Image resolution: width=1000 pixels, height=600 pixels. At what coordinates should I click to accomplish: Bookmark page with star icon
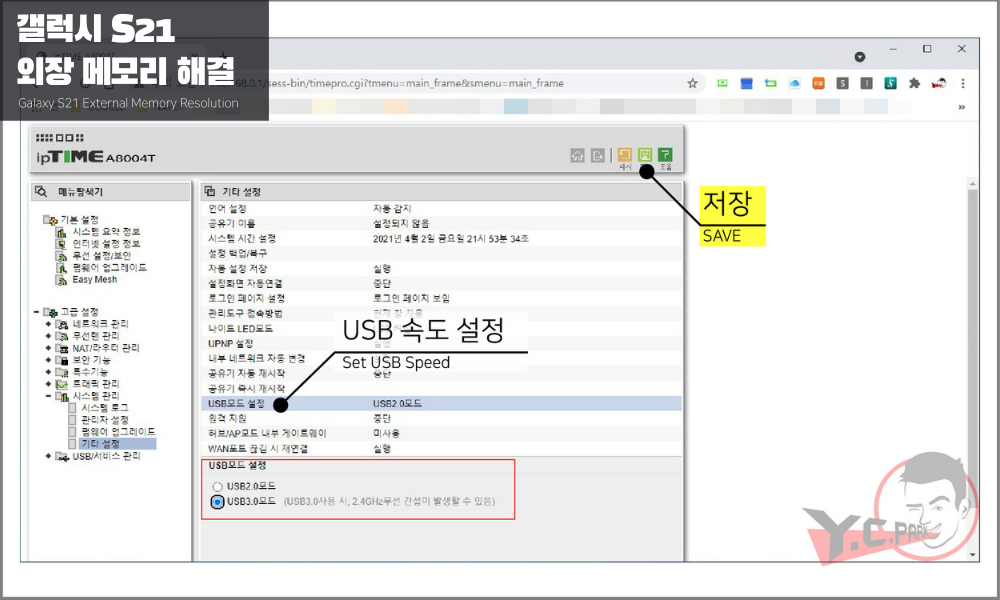692,83
